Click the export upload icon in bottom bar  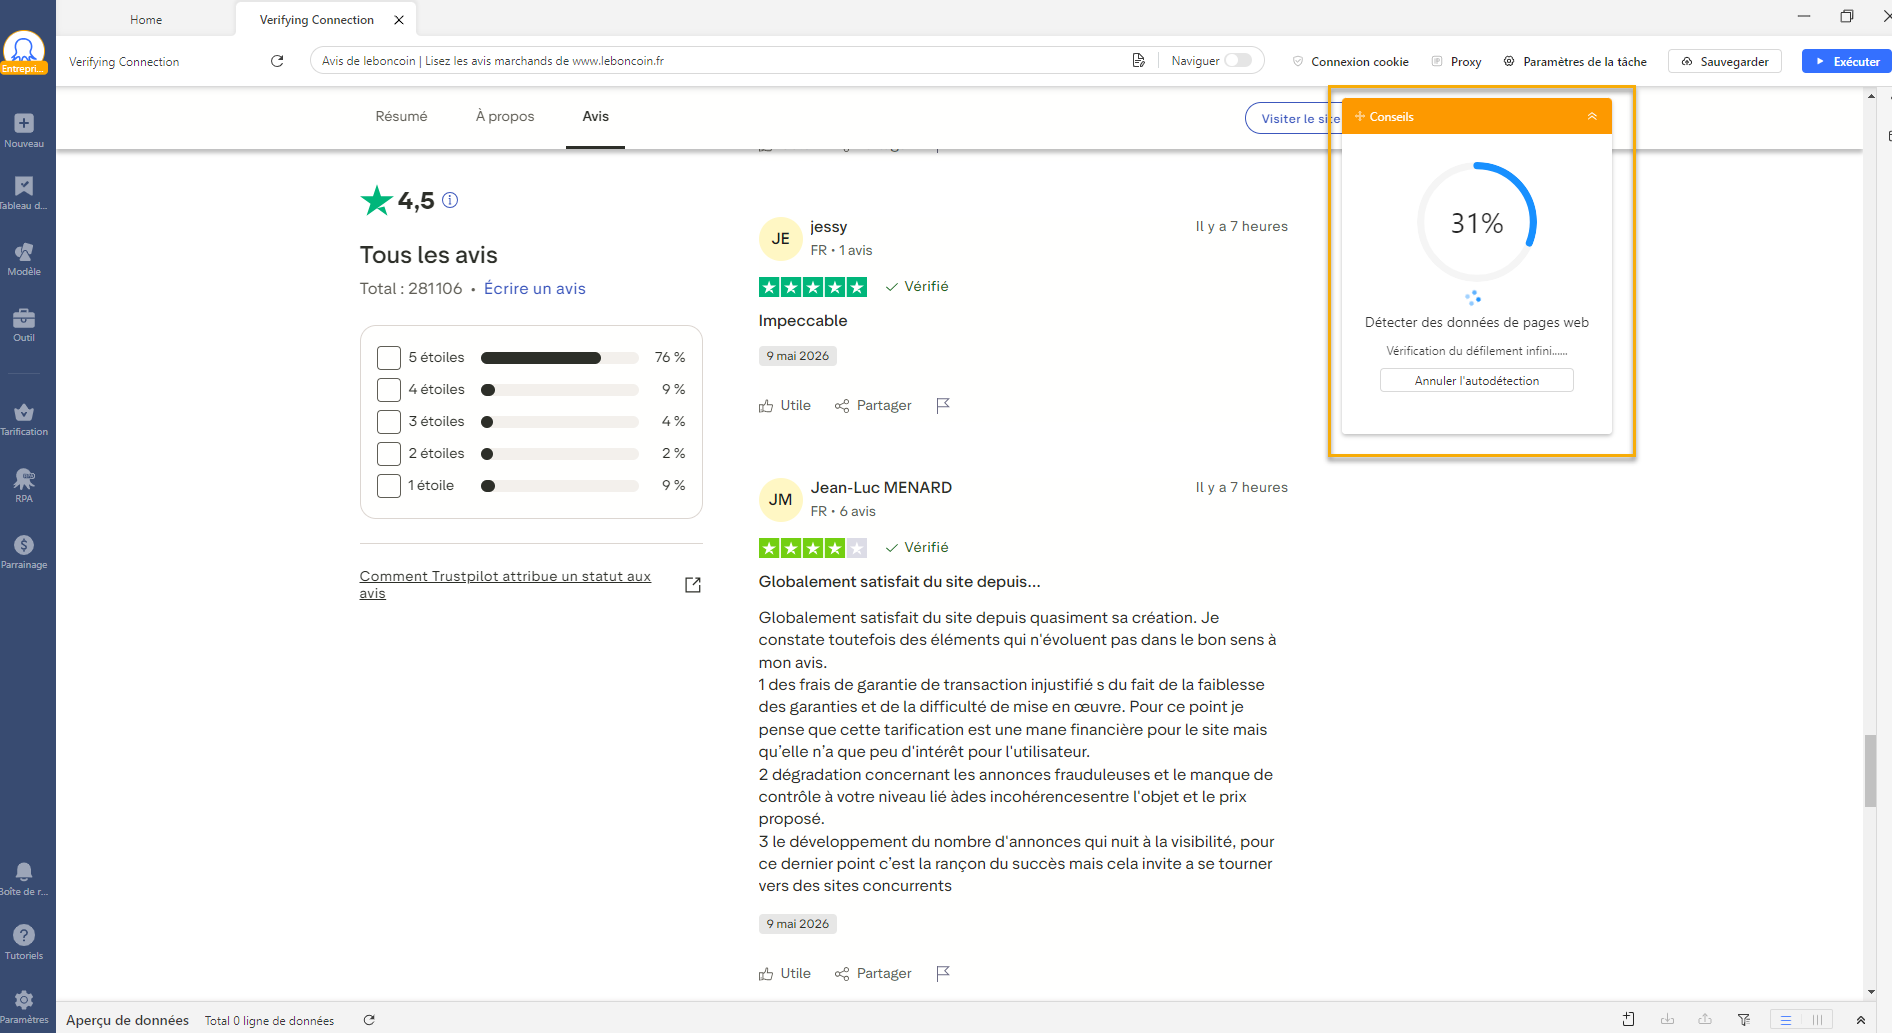[1705, 1020]
